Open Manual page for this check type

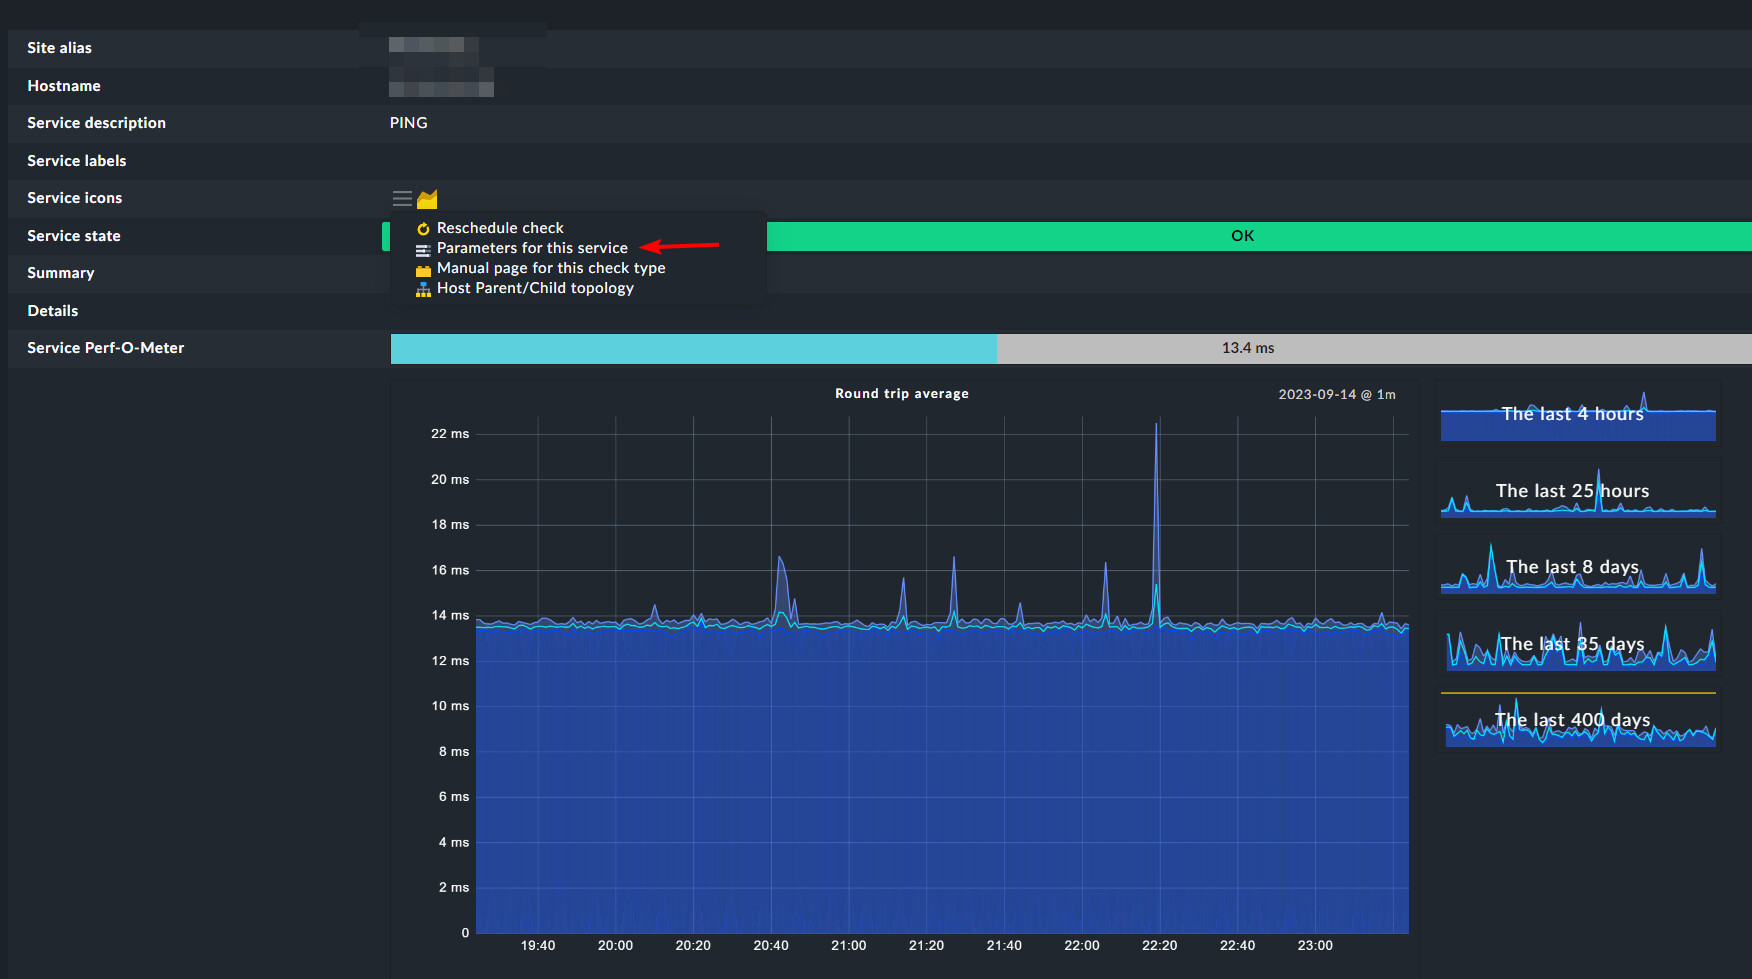click(x=551, y=268)
